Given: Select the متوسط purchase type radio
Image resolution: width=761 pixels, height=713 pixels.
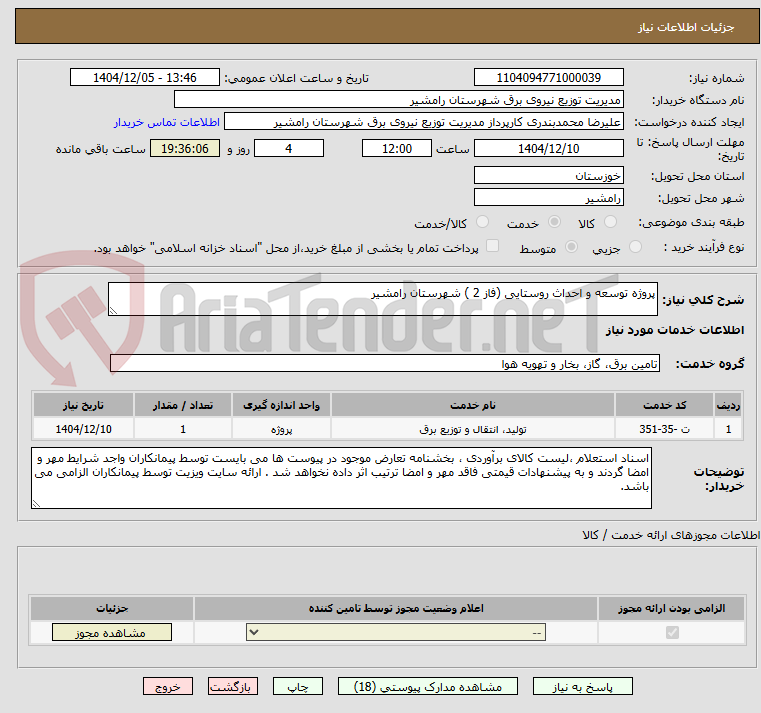Looking at the screenshot, I should point(572,247).
